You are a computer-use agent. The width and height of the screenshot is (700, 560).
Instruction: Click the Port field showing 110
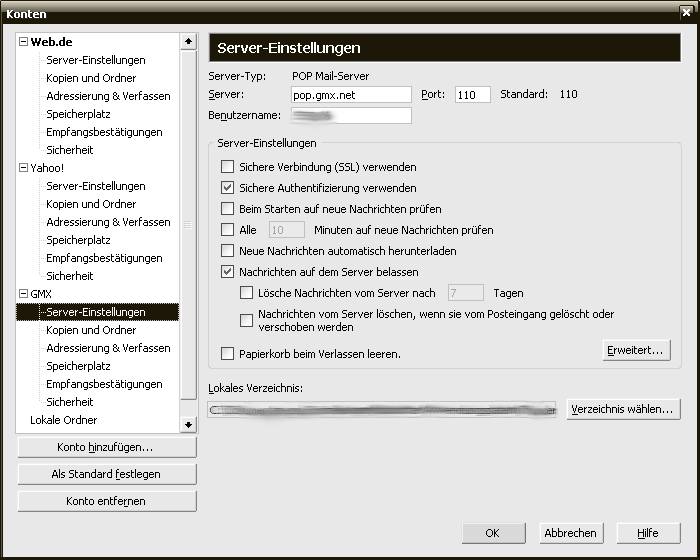pos(473,95)
